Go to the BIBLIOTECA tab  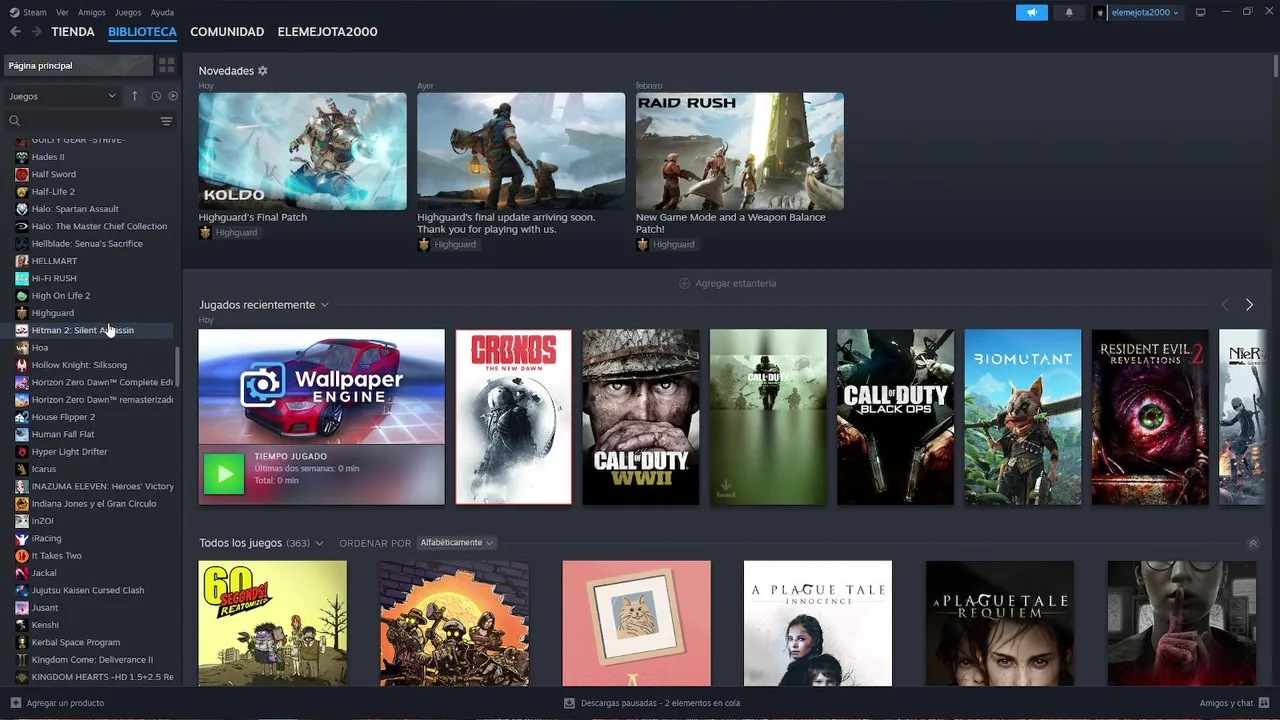[143, 32]
